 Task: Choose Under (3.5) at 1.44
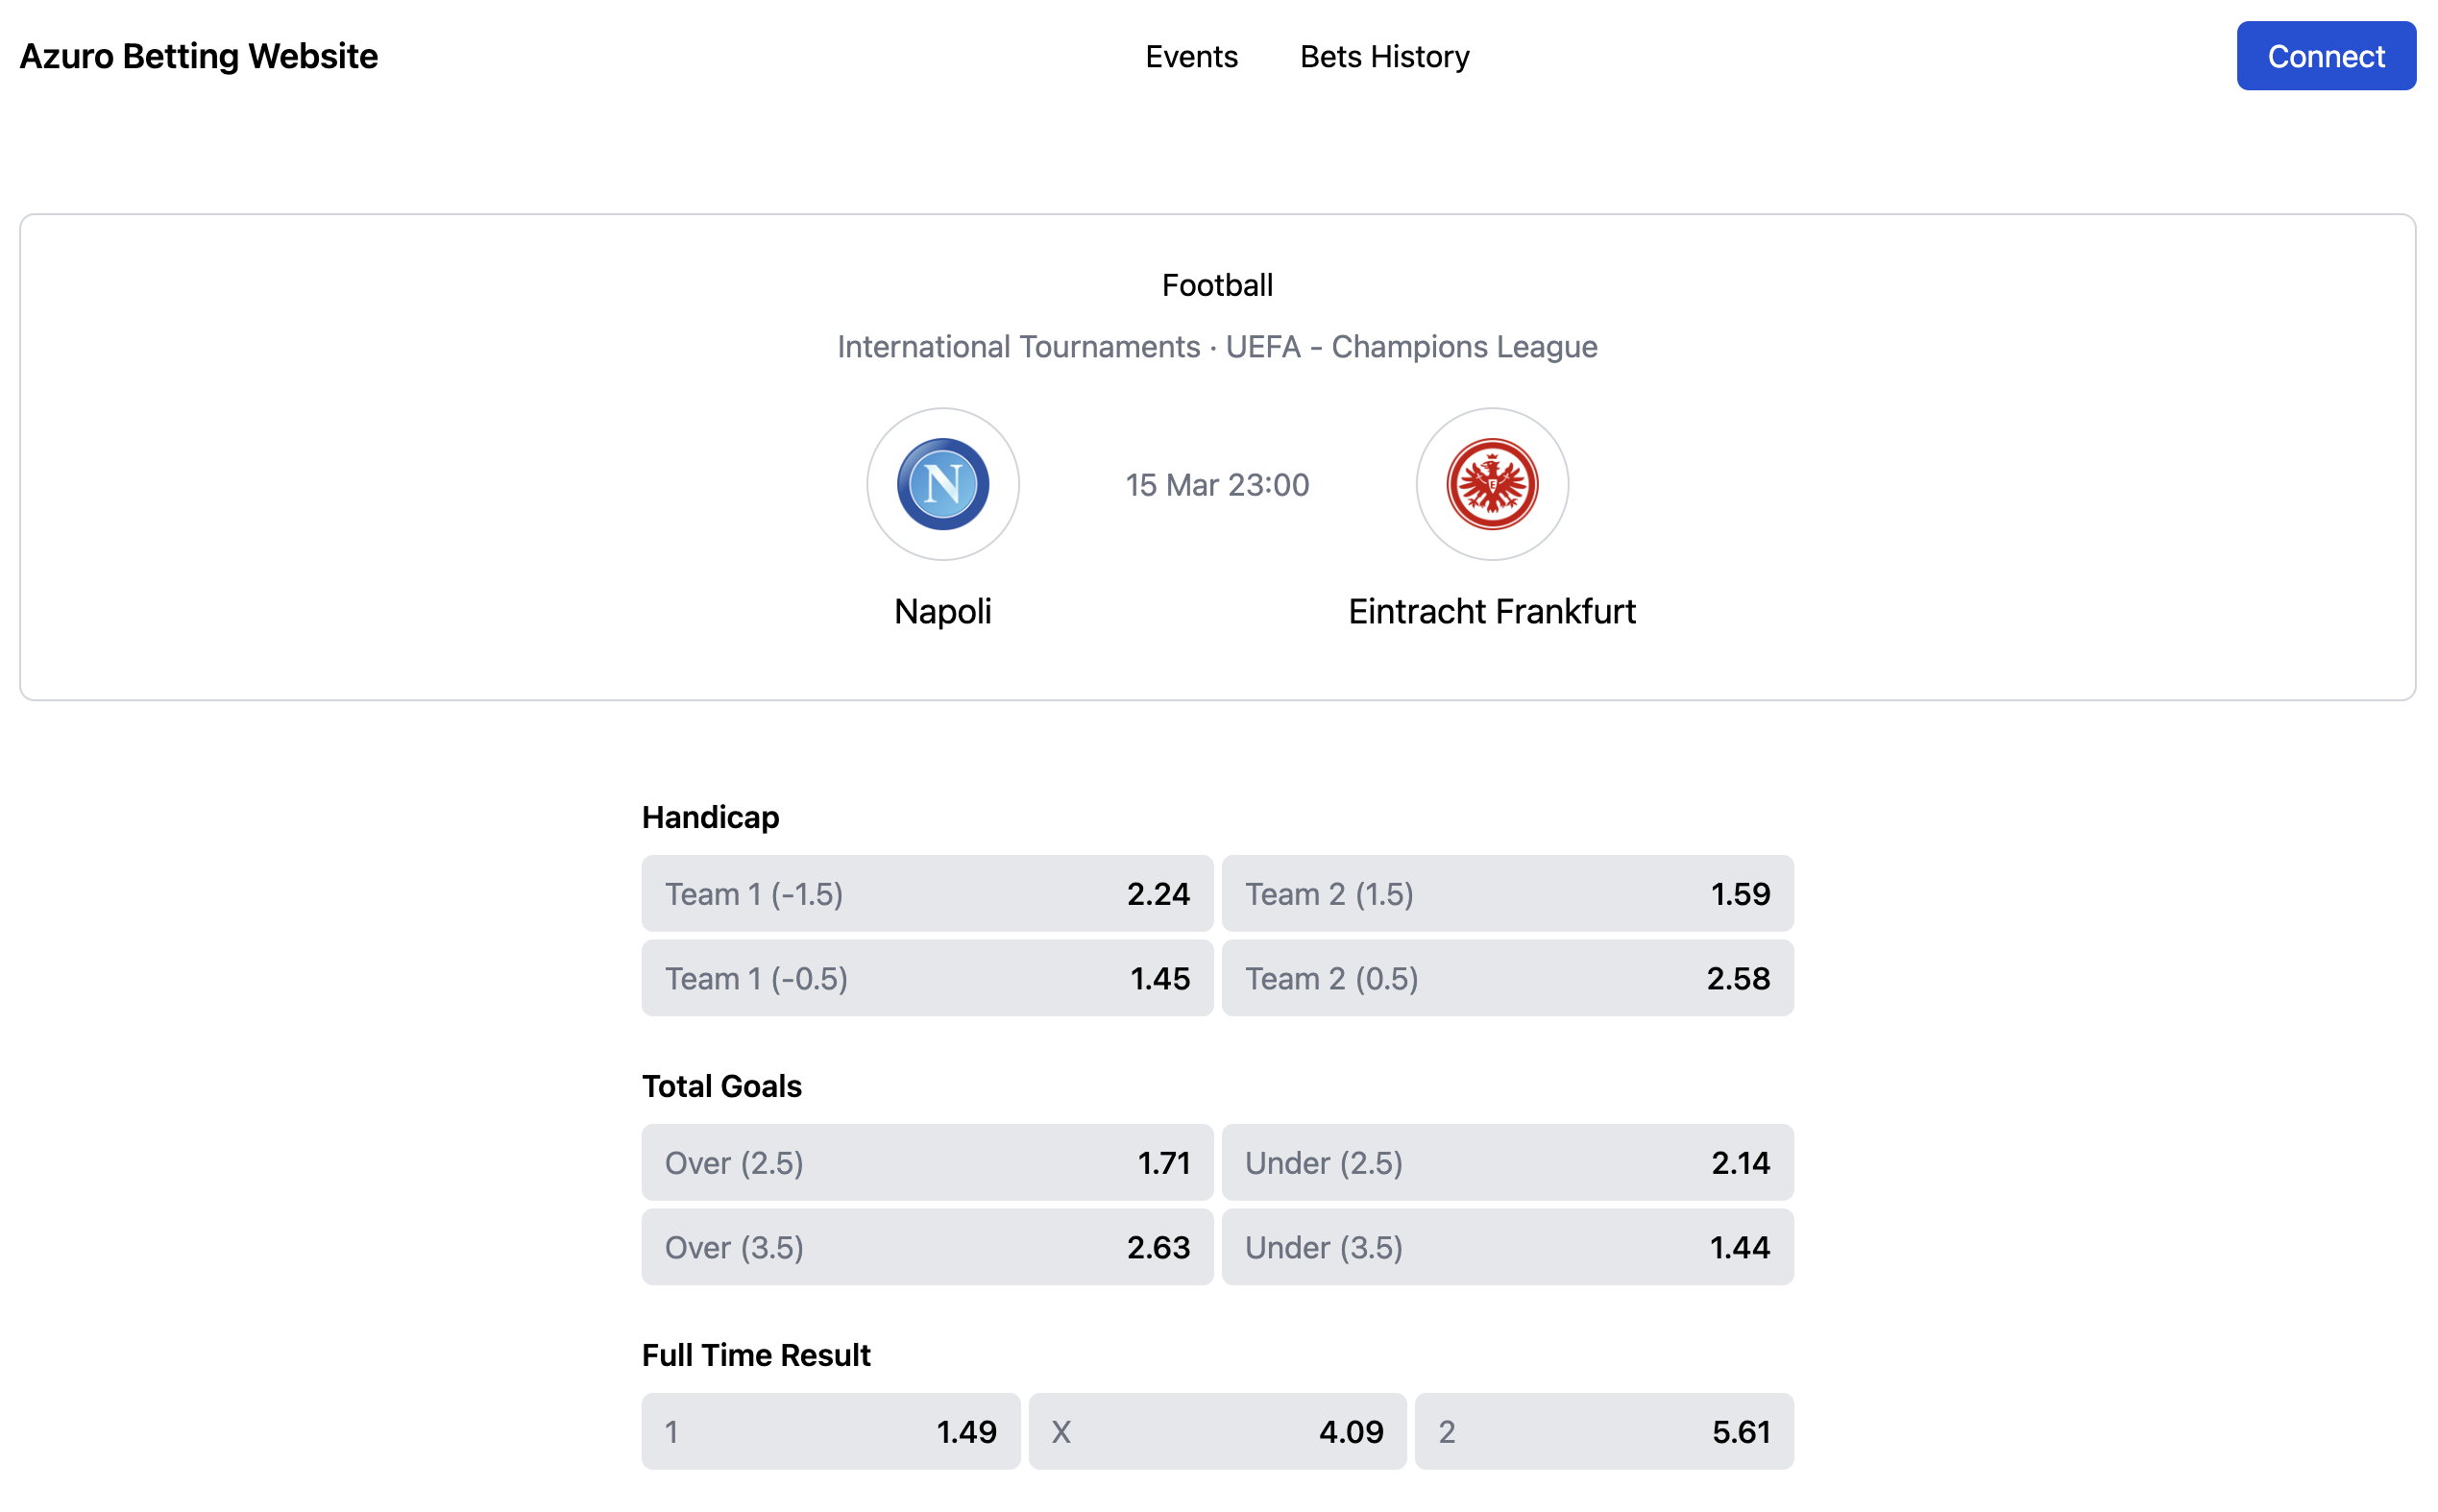(1507, 1247)
